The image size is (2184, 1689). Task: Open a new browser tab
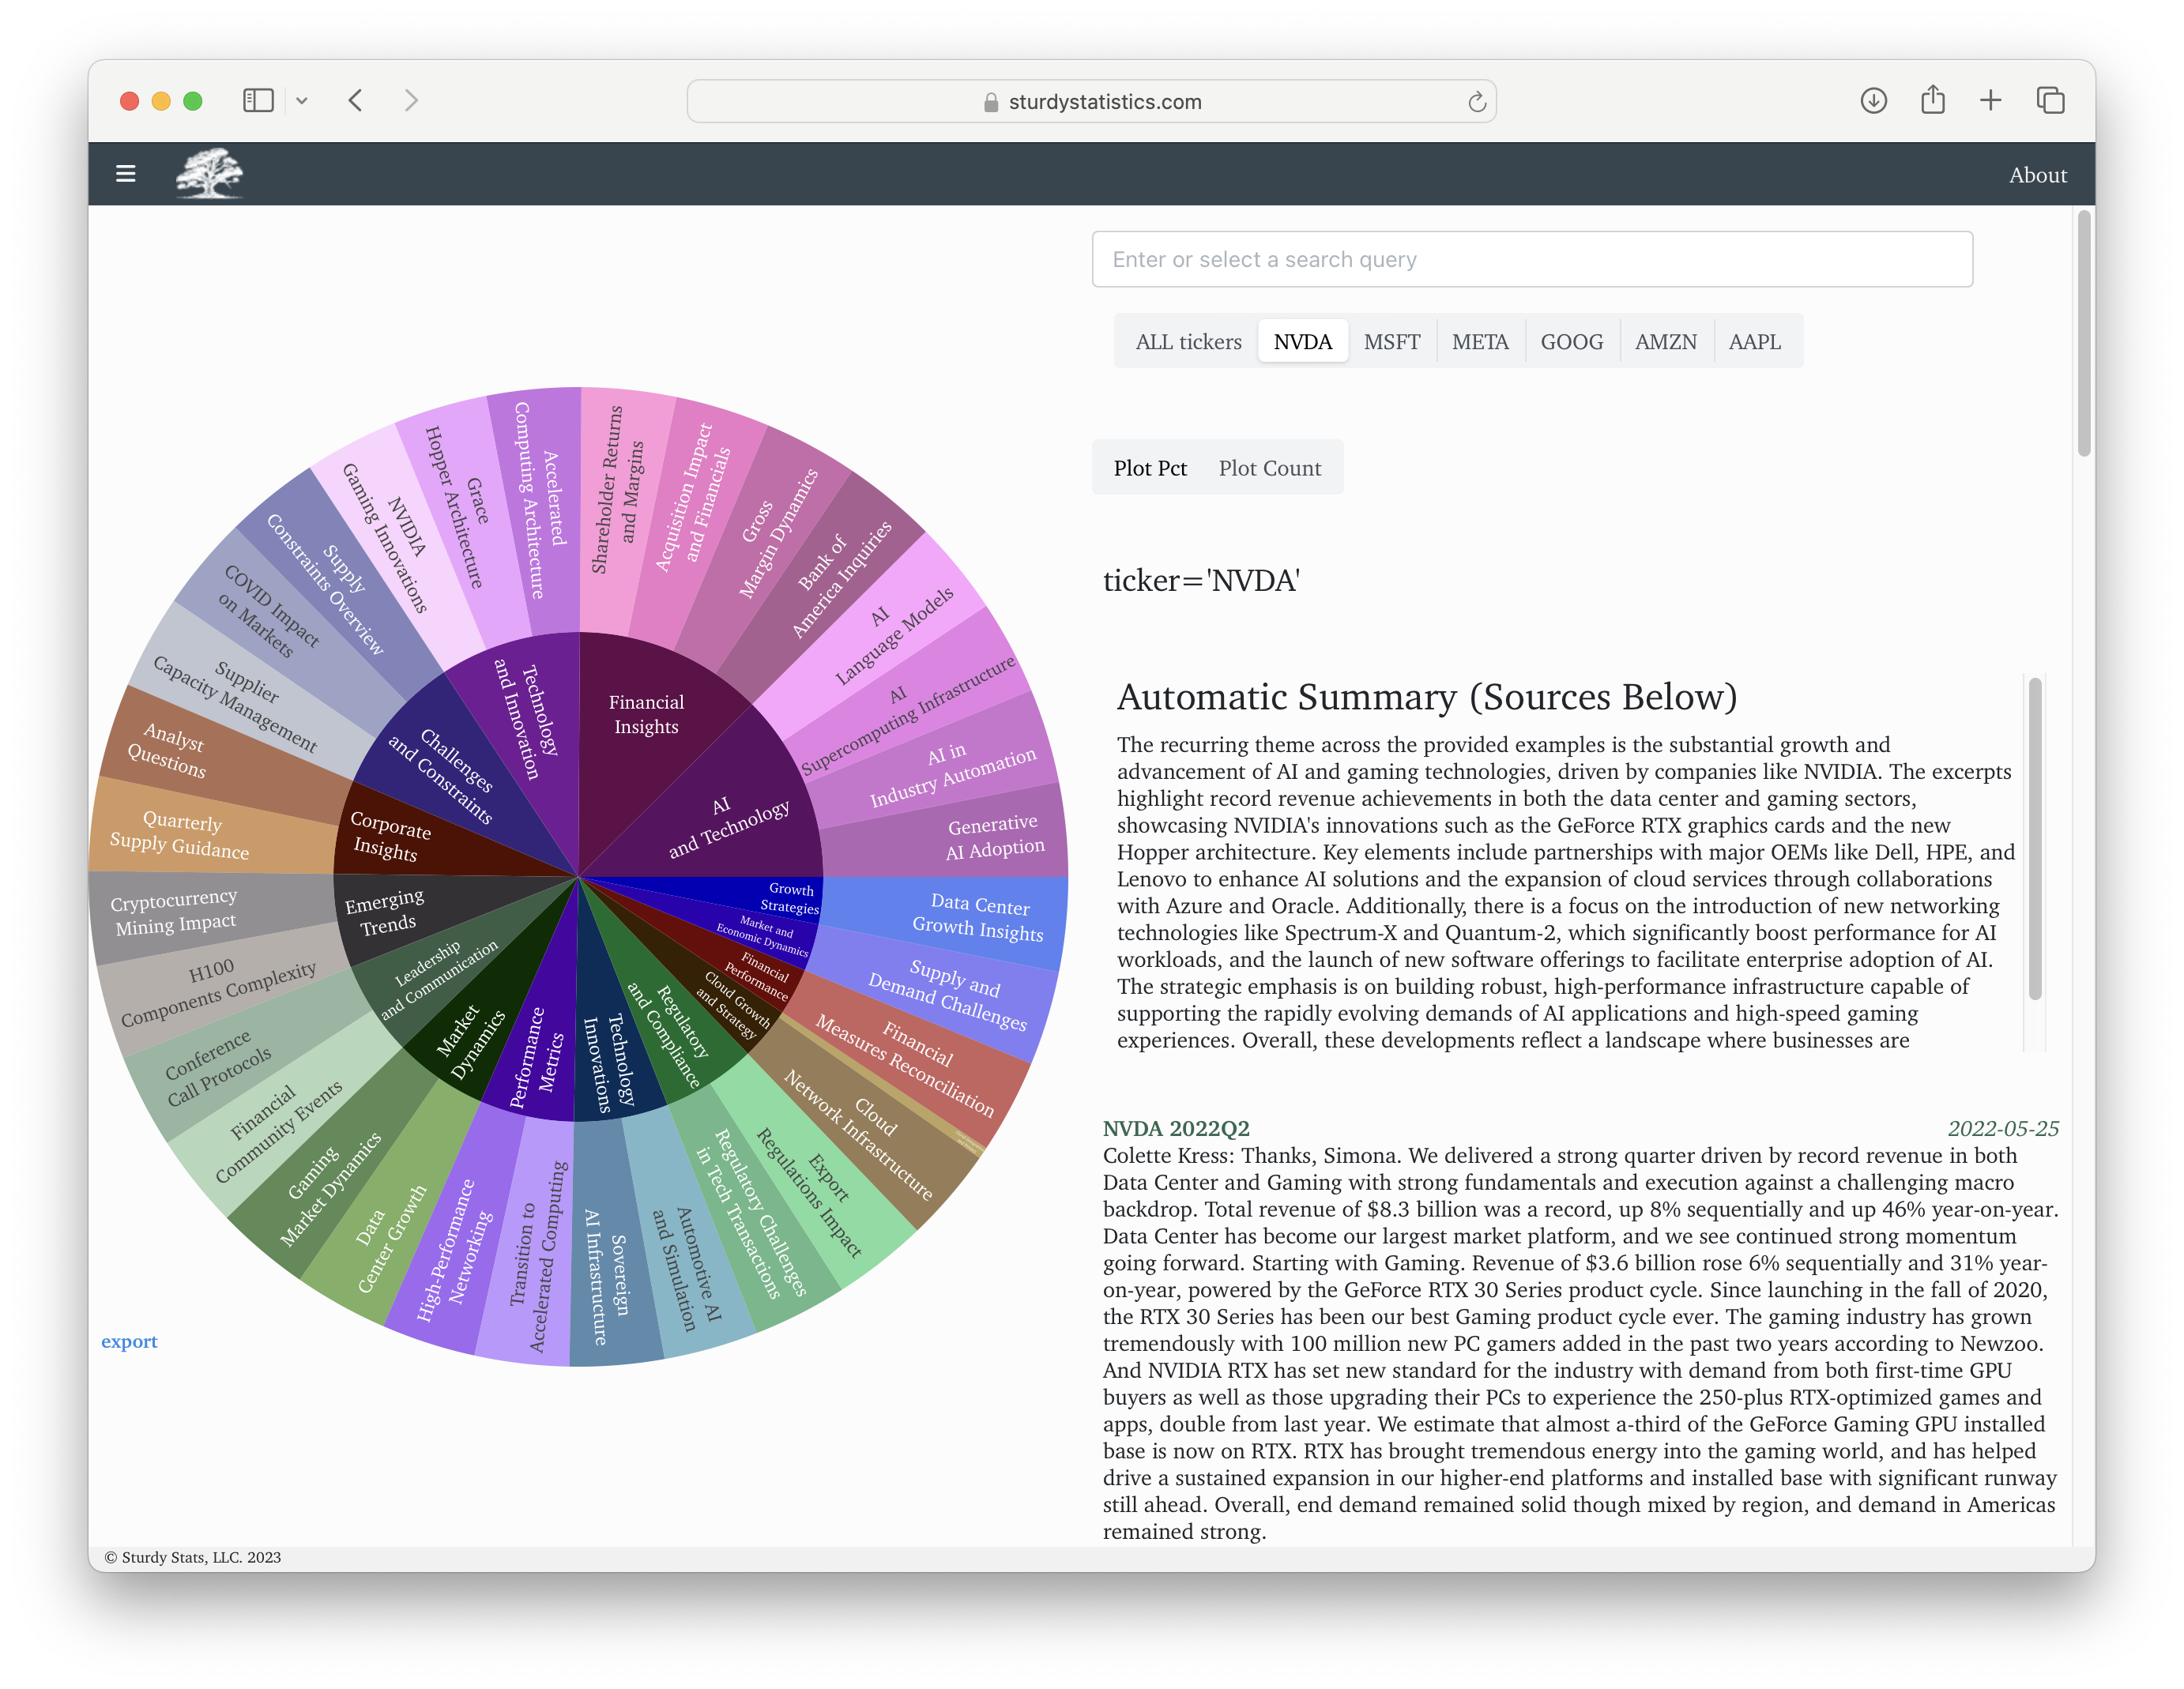1990,100
